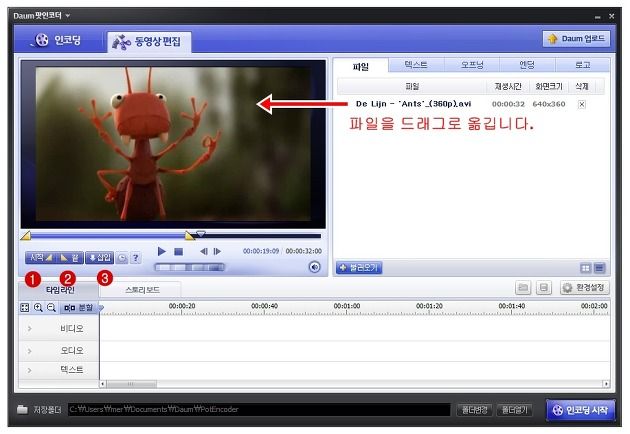Click the 폴더변경 change folder button

475,410
